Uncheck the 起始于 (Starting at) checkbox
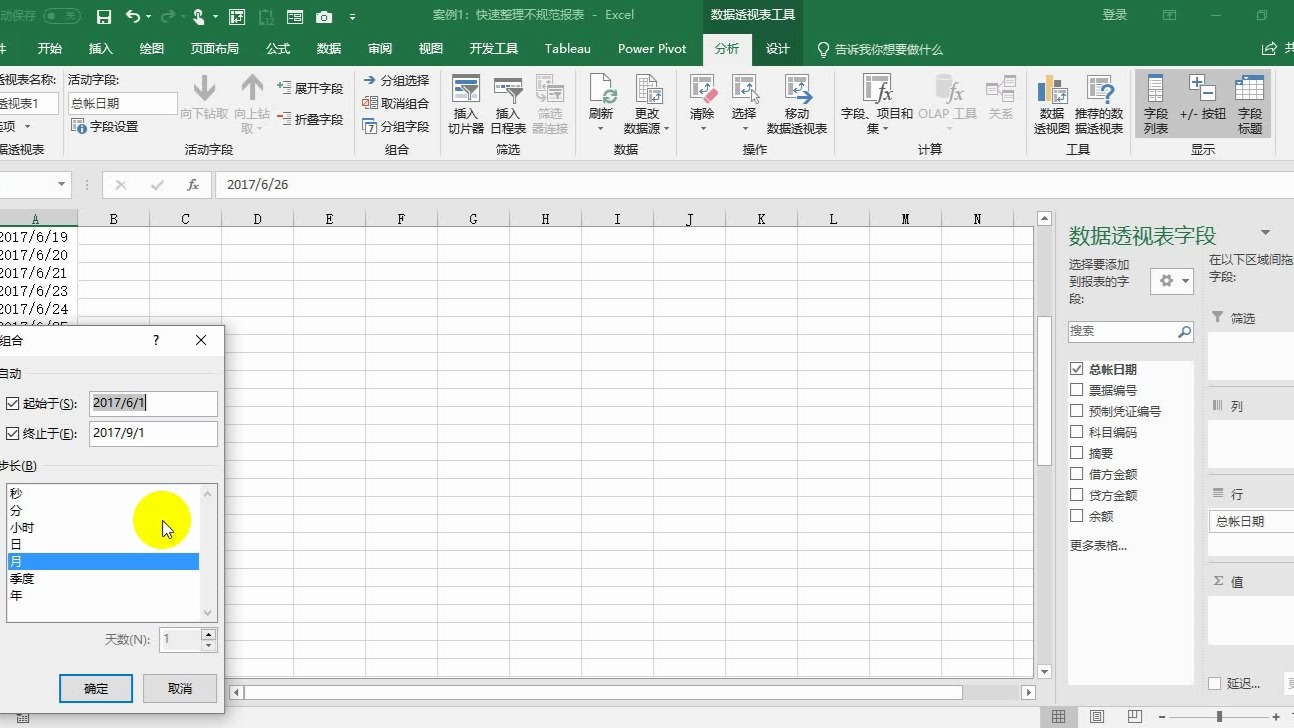Viewport: 1294px width, 728px height. tap(13, 404)
